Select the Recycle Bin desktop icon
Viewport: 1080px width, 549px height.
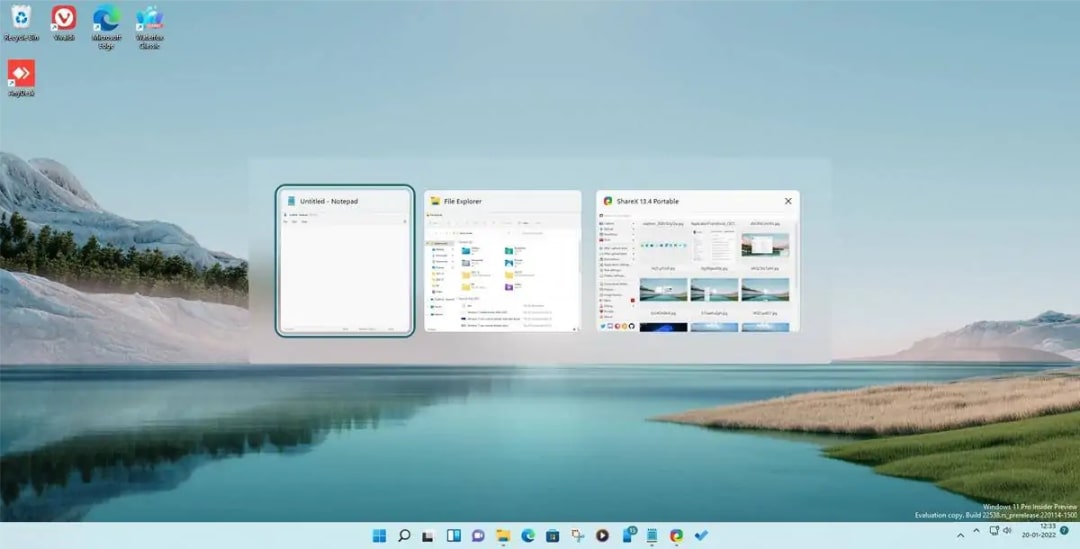pyautogui.click(x=21, y=23)
